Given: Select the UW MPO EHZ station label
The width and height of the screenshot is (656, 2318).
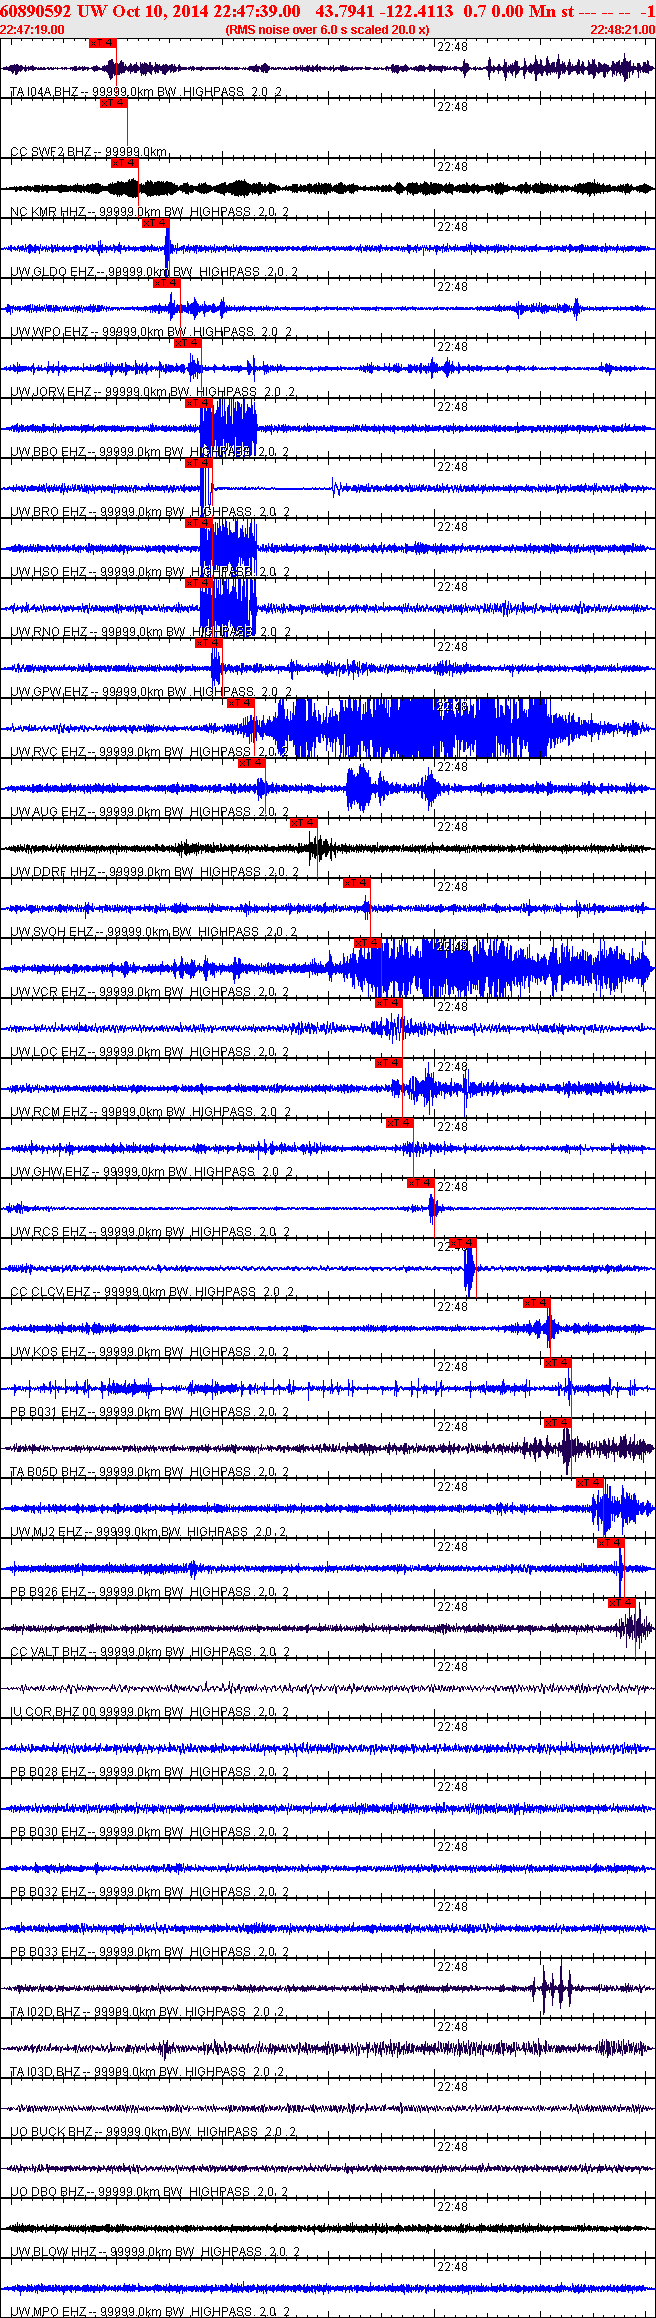Looking at the screenshot, I should pyautogui.click(x=48, y=2312).
